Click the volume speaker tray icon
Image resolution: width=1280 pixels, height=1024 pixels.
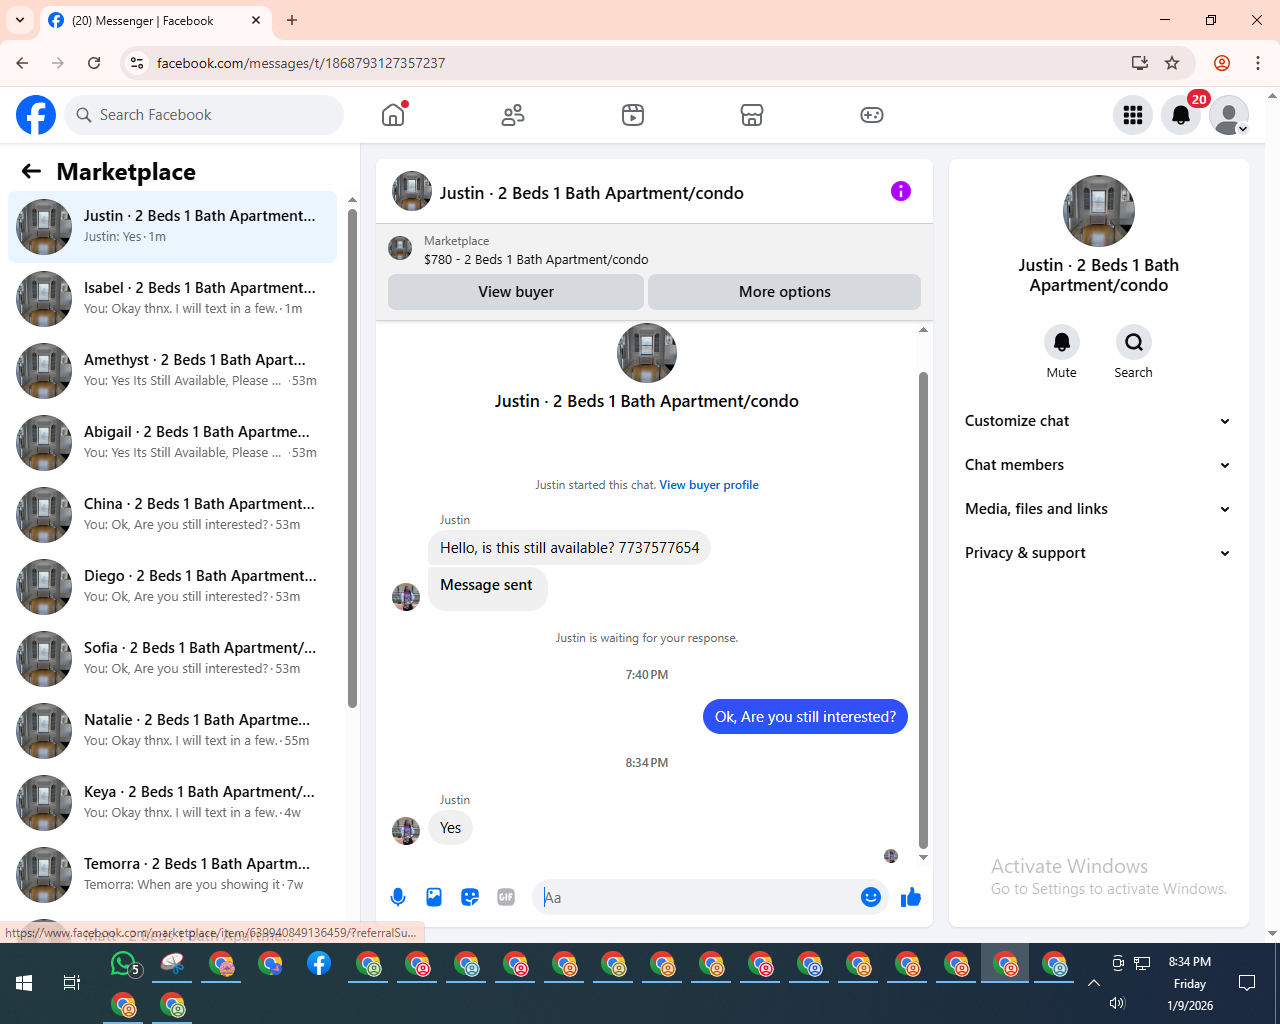pyautogui.click(x=1117, y=1003)
